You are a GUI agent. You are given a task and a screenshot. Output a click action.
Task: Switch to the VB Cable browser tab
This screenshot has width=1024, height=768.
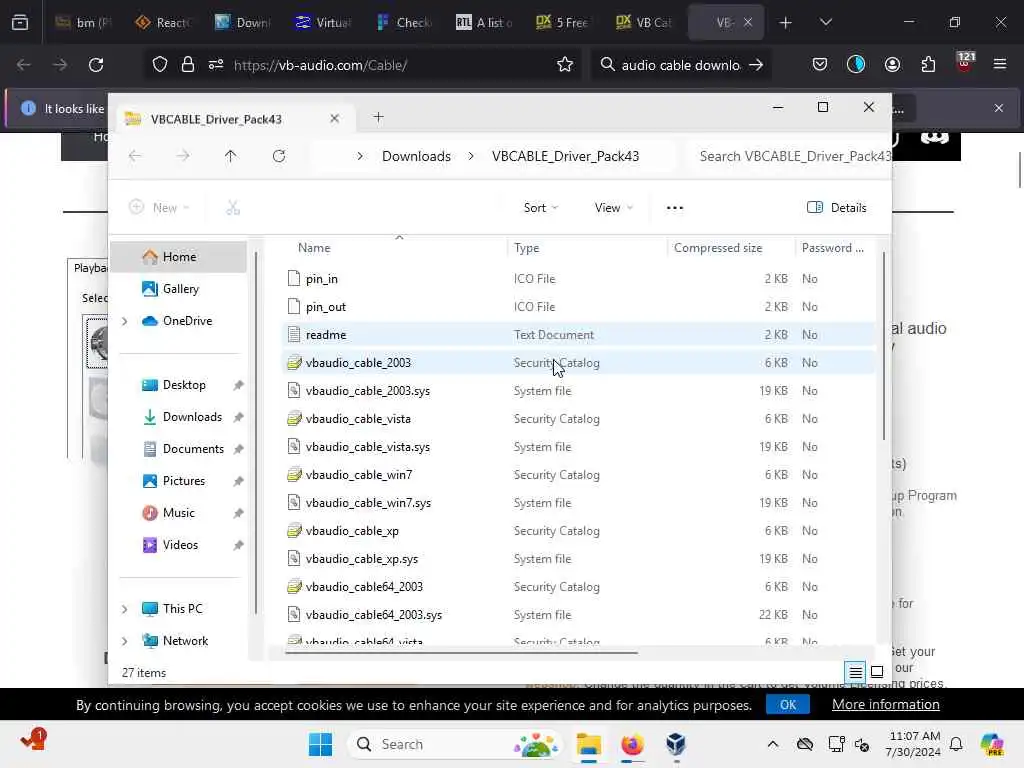644,23
